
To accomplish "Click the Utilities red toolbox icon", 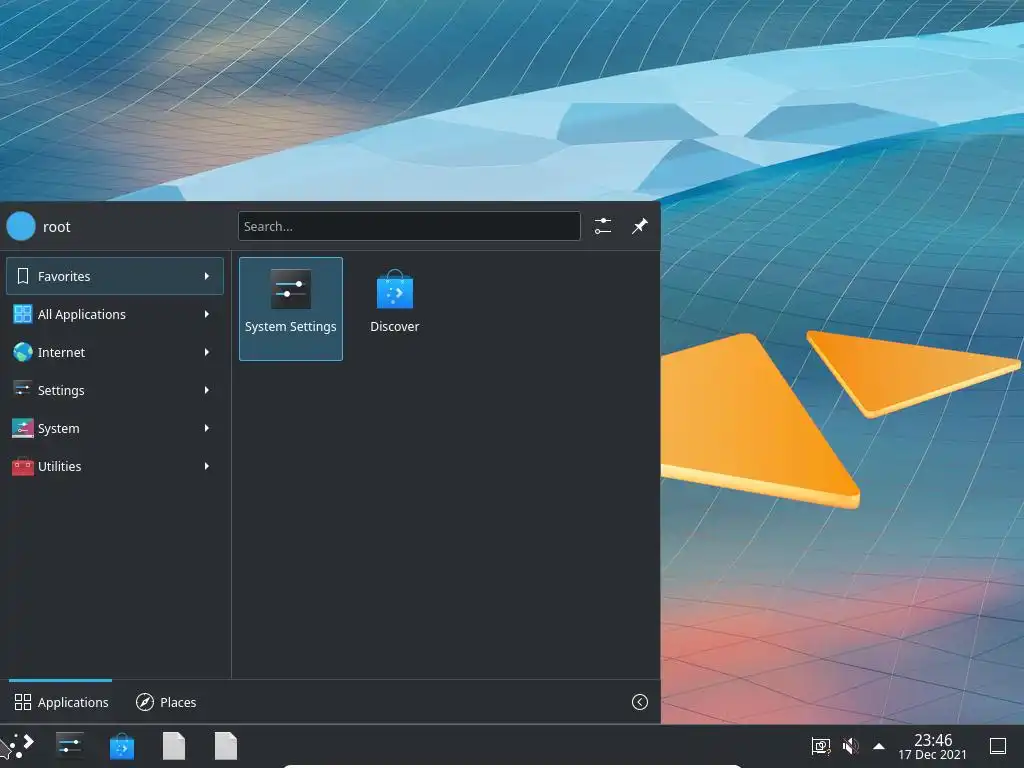I will [23, 466].
